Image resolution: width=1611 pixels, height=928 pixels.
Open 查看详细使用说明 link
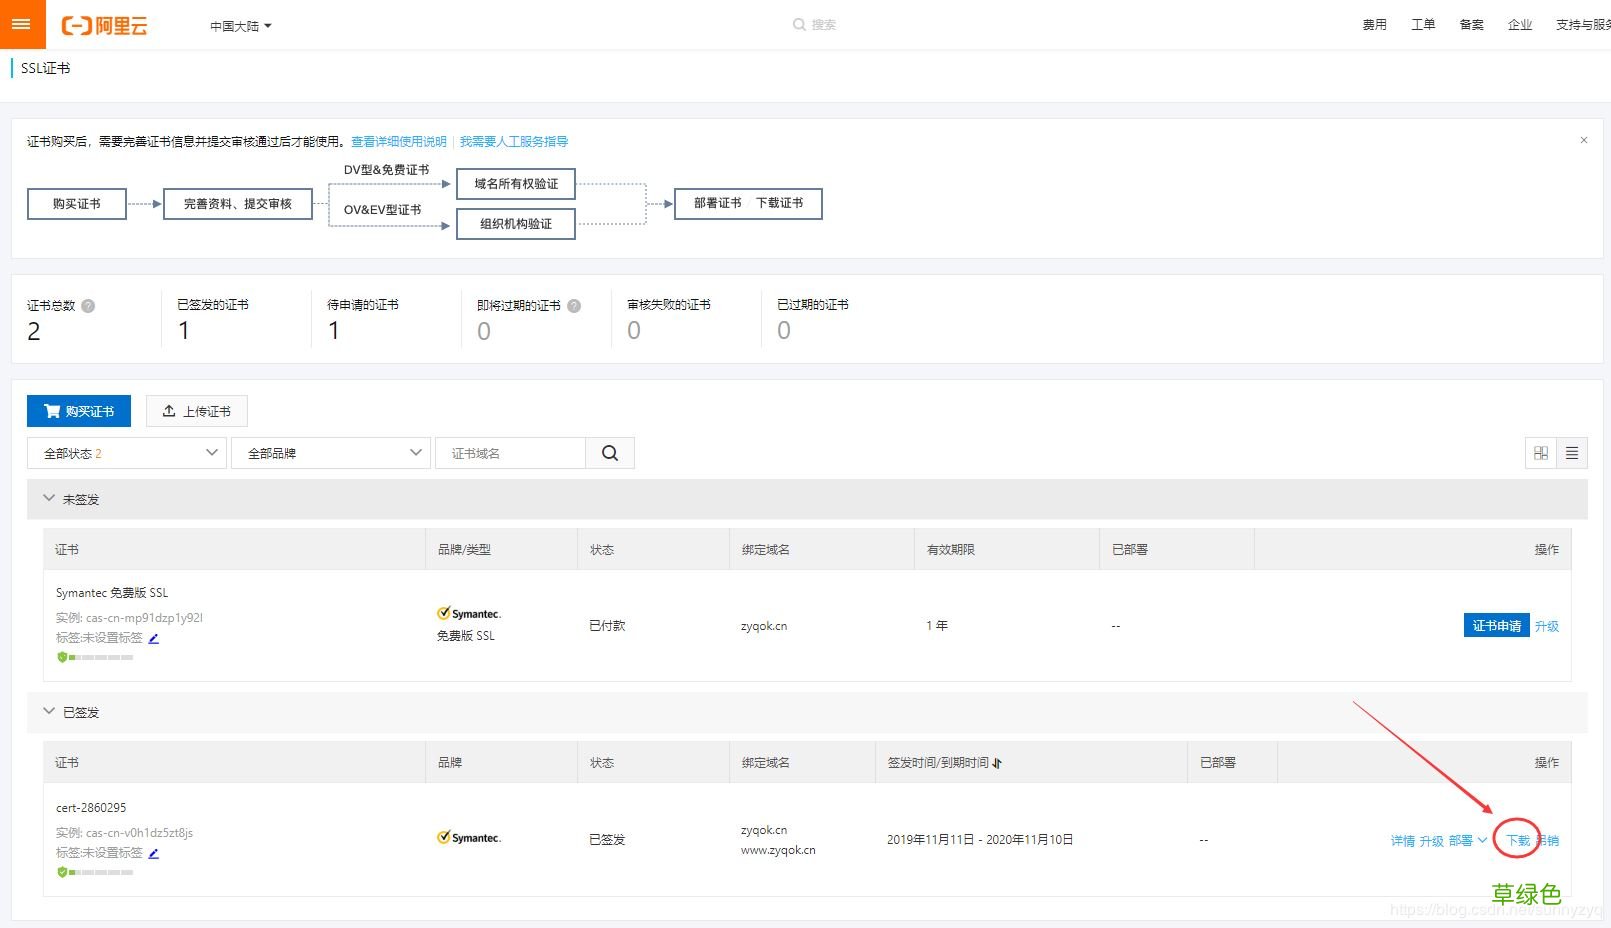(399, 142)
